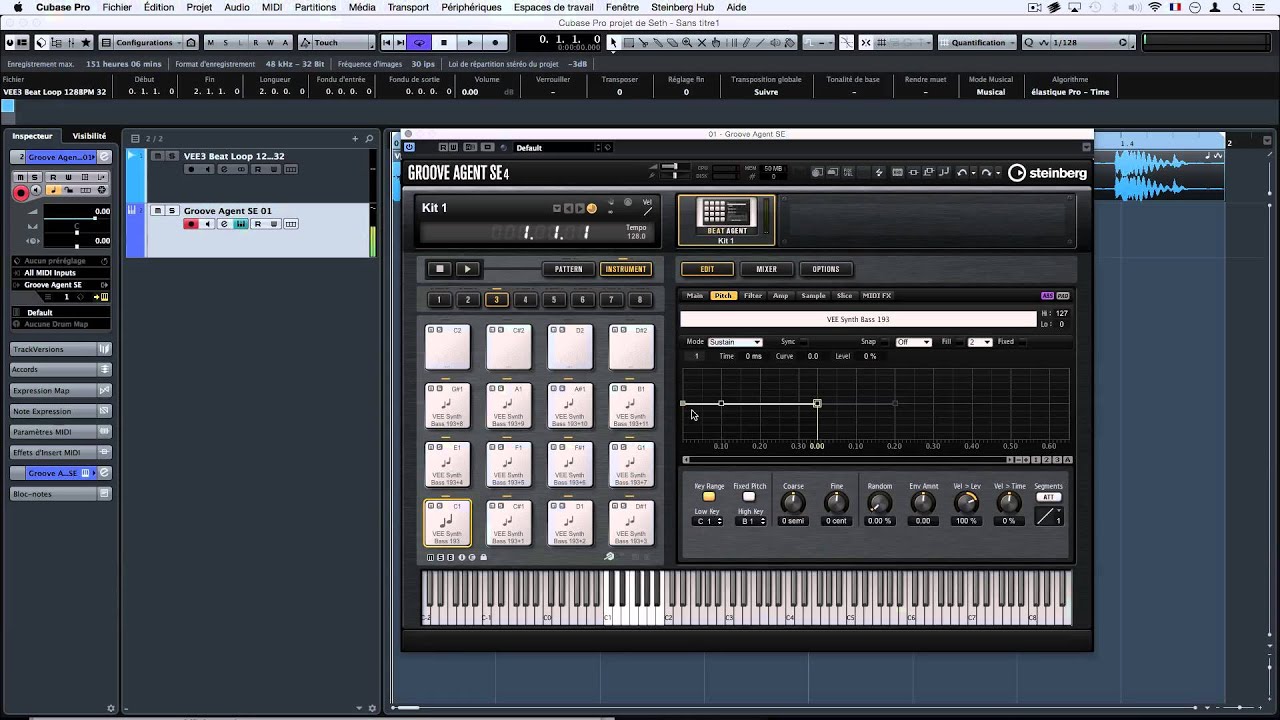This screenshot has height=720, width=1280.
Task: Switch to the Filter tab
Action: 753,295
